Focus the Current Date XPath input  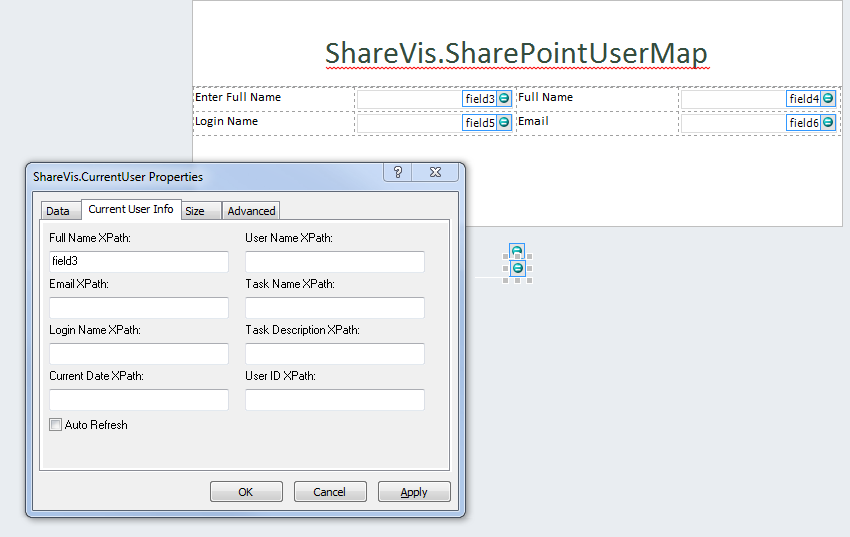[139, 399]
